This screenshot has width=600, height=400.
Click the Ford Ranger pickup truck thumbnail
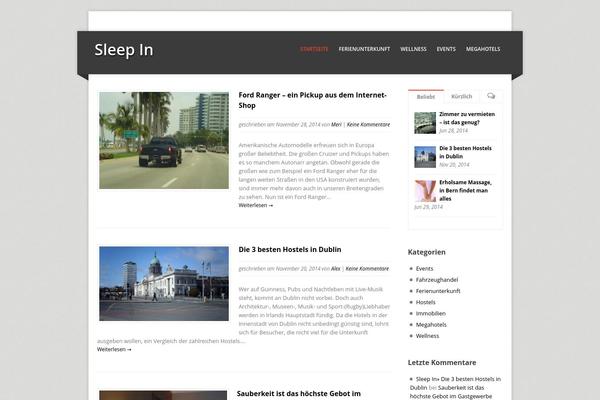(x=164, y=140)
